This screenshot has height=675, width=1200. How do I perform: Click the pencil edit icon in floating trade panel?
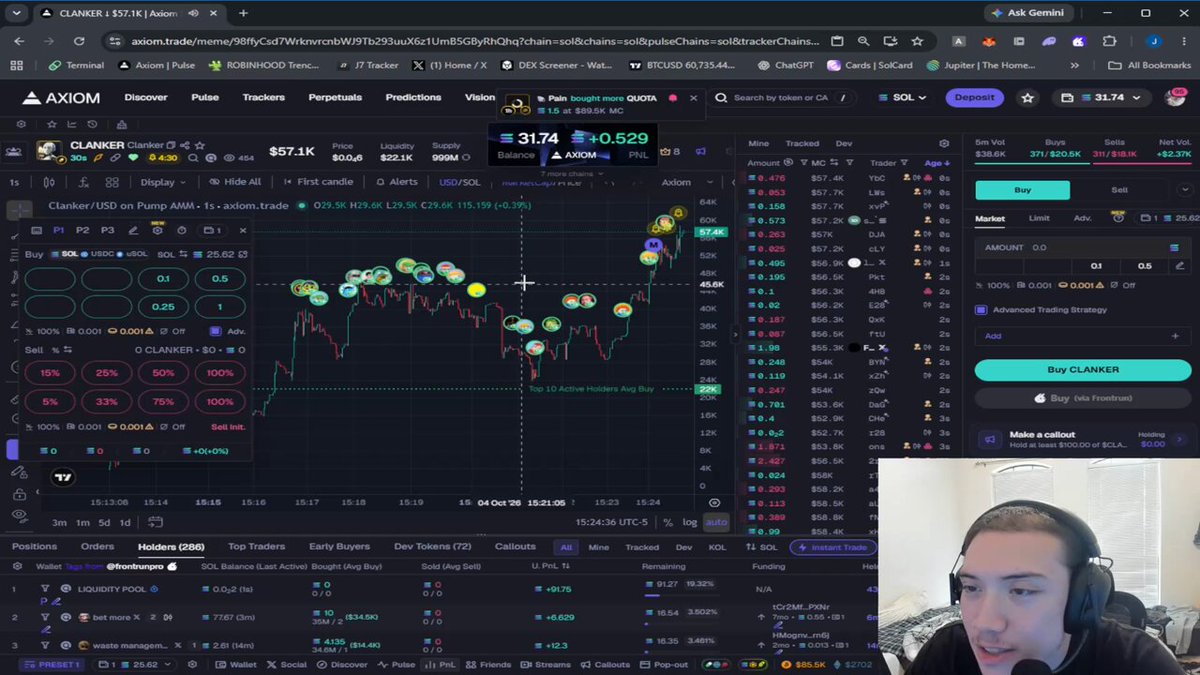133,230
